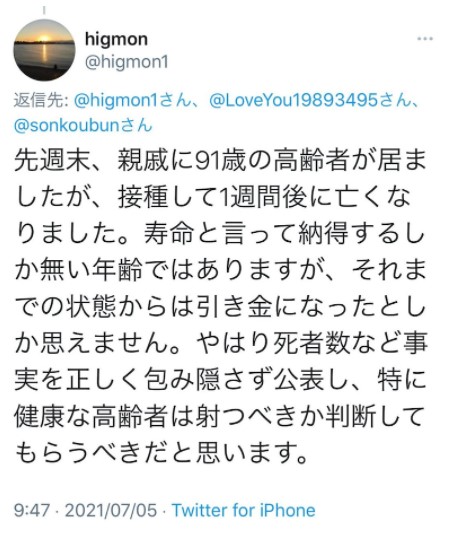458x536 pixels.
Task: Open @higmon1さん in the reply-to line
Action: click(x=132, y=100)
